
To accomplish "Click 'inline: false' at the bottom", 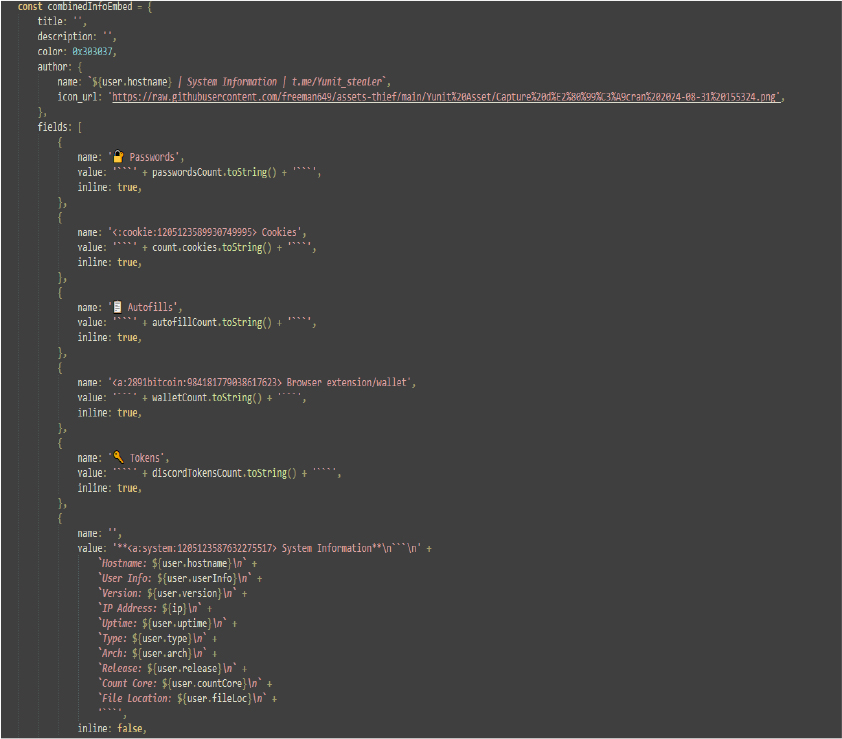I will 112,728.
